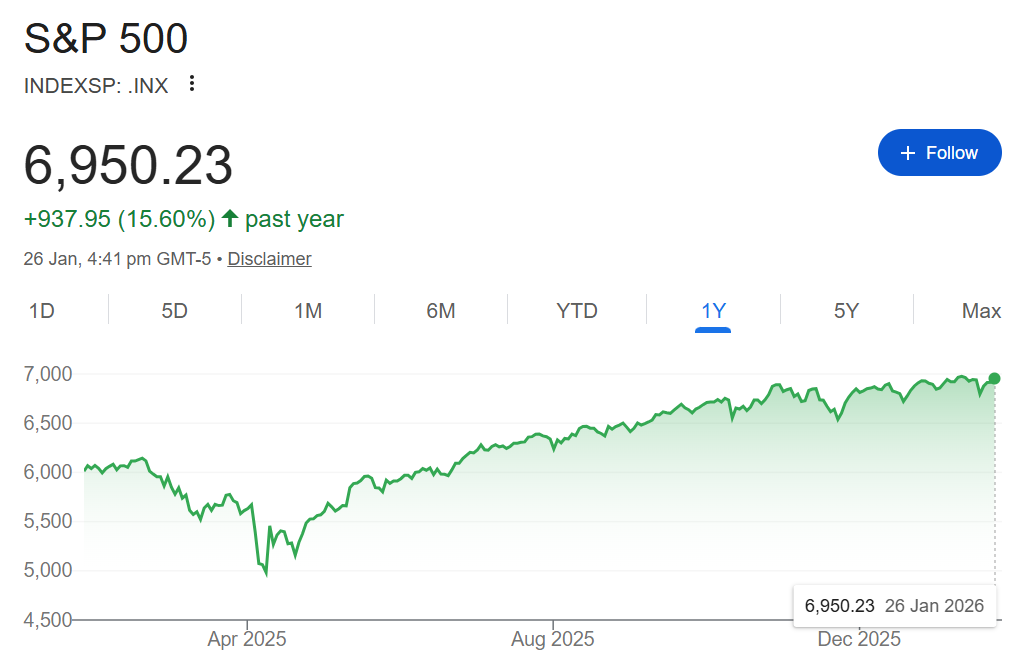The width and height of the screenshot is (1010, 670).
Task: Open the Disclaimer link
Action: [x=269, y=258]
